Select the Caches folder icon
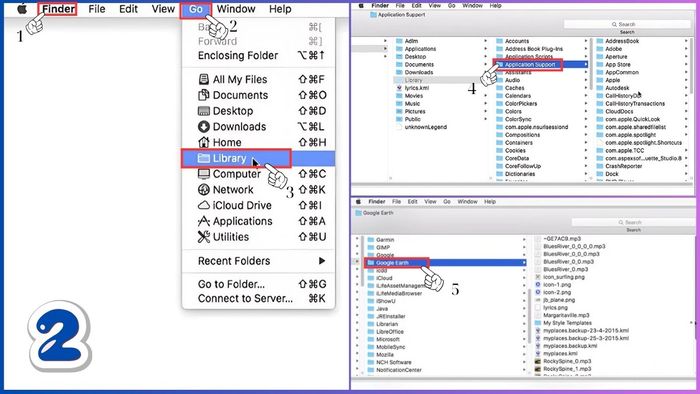This screenshot has height=394, width=700. 500,88
